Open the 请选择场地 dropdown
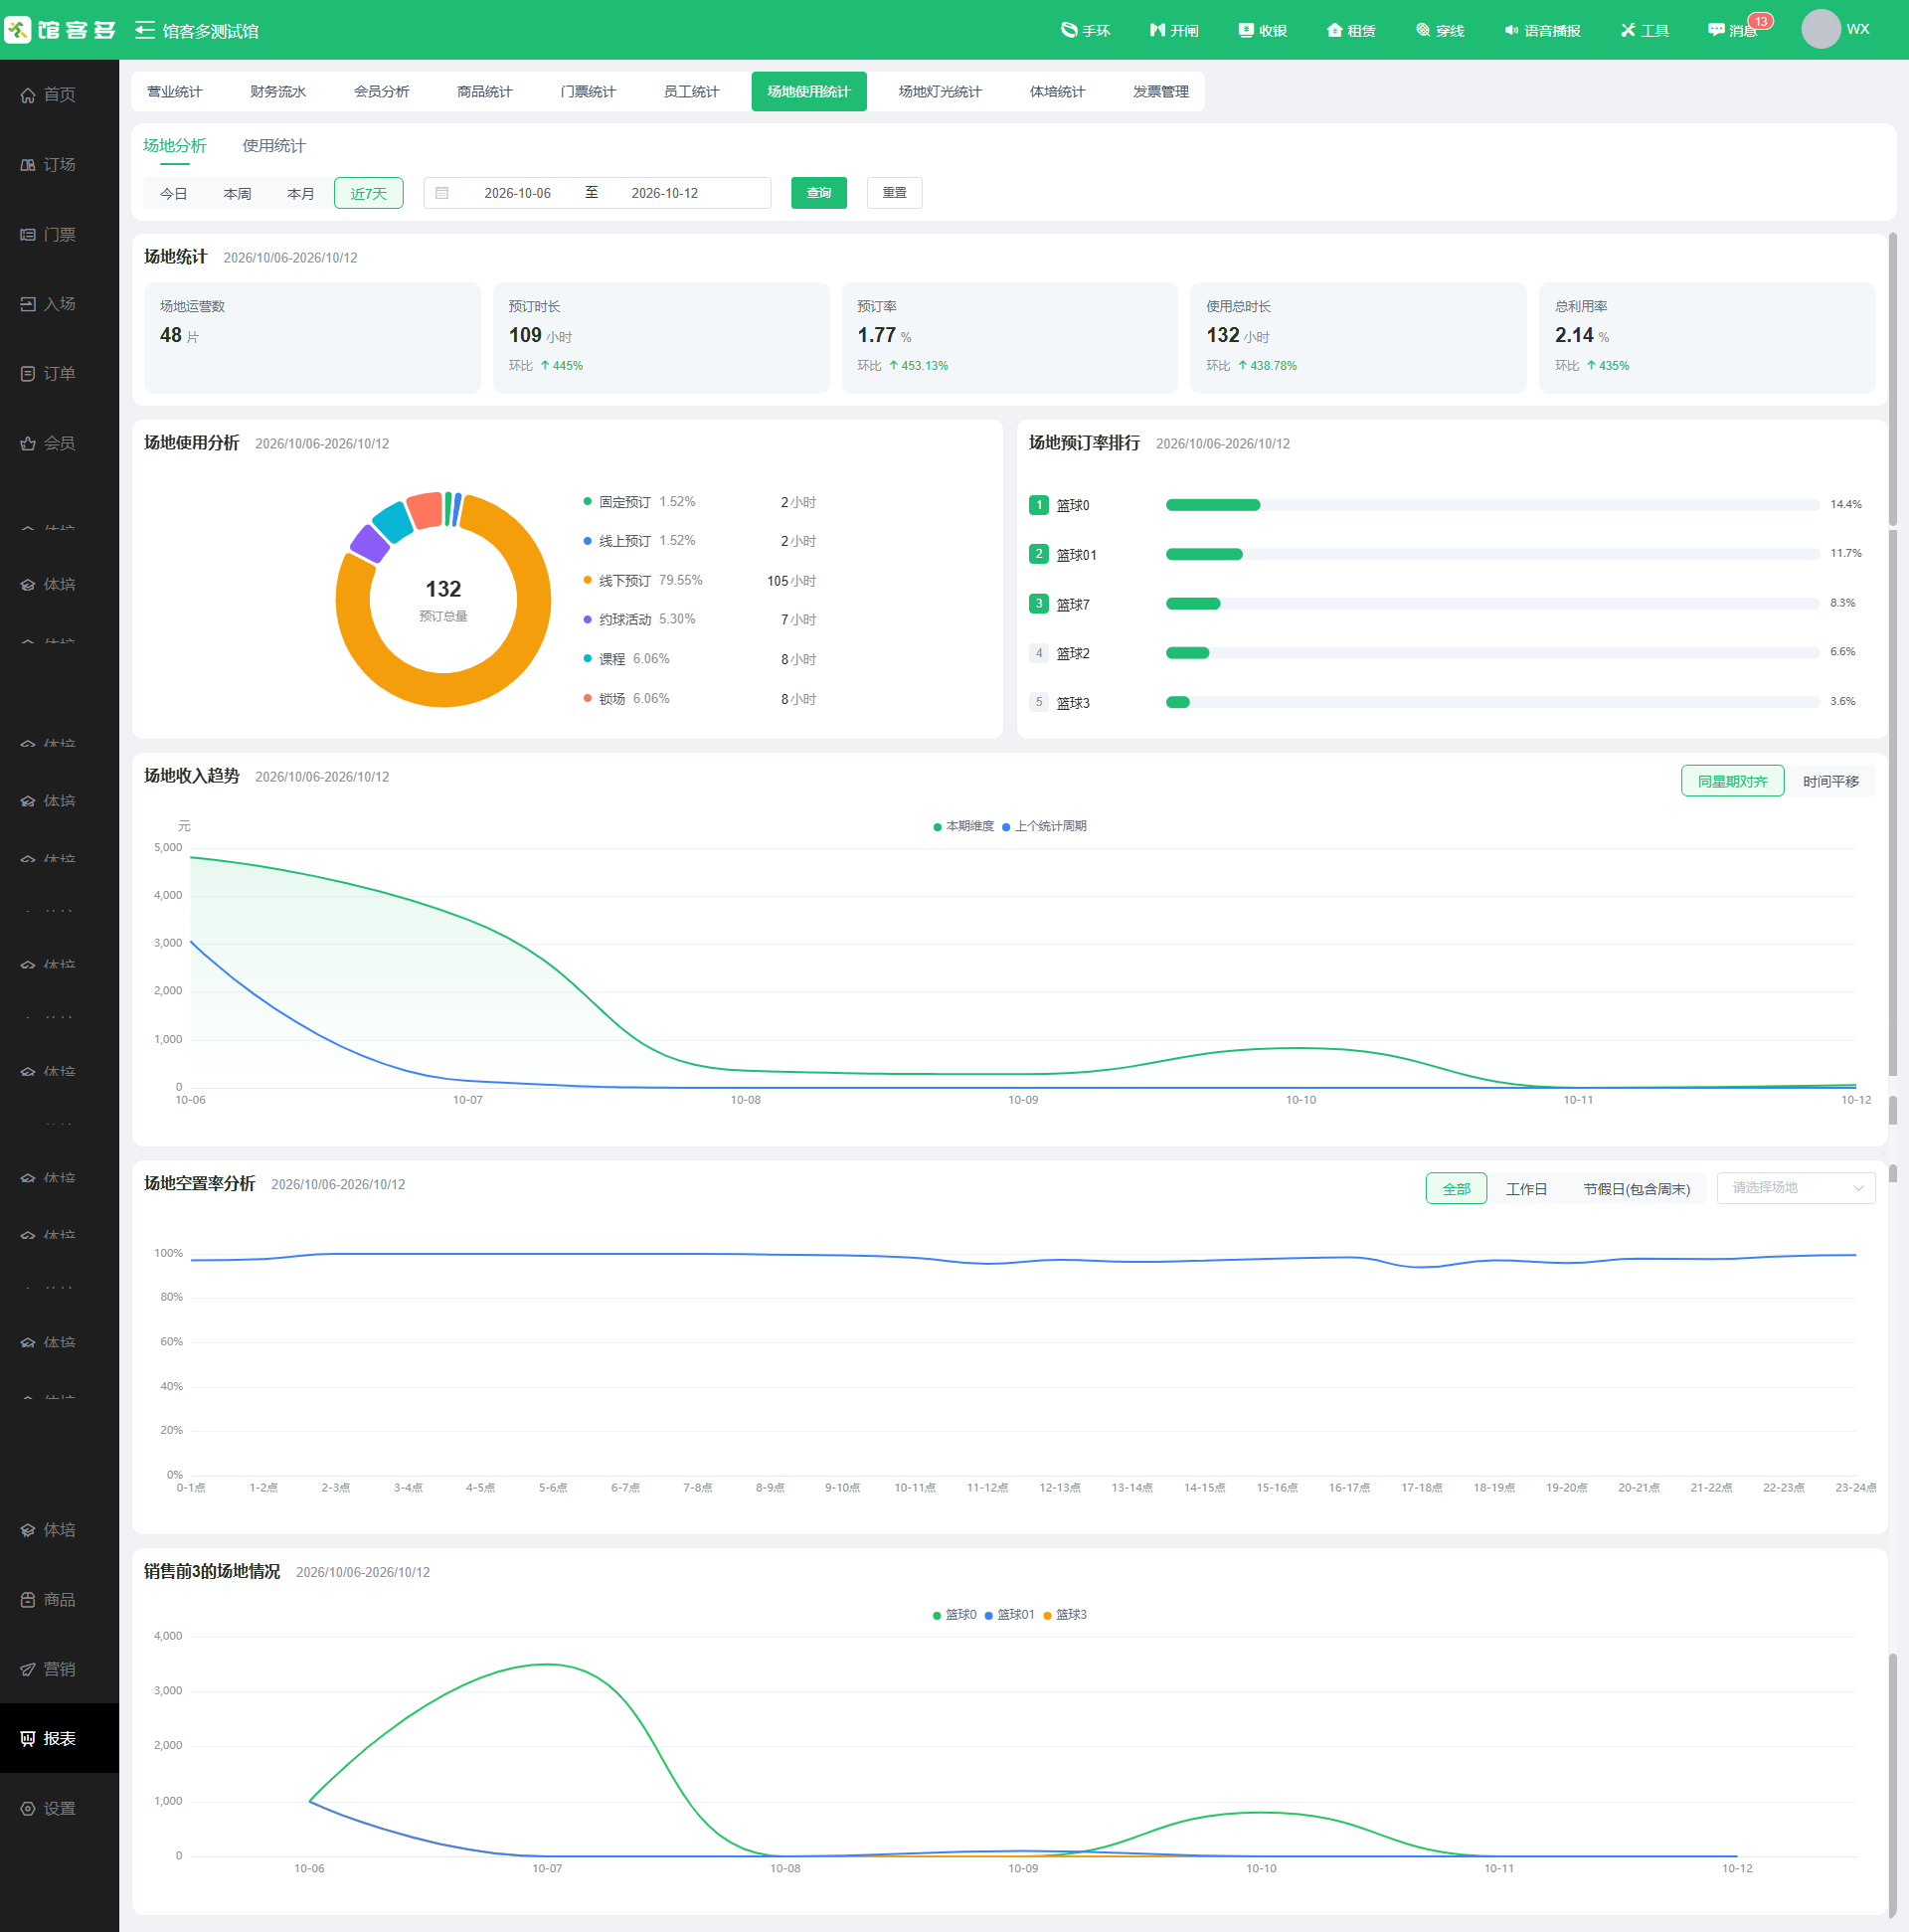1909x1932 pixels. [1795, 1187]
